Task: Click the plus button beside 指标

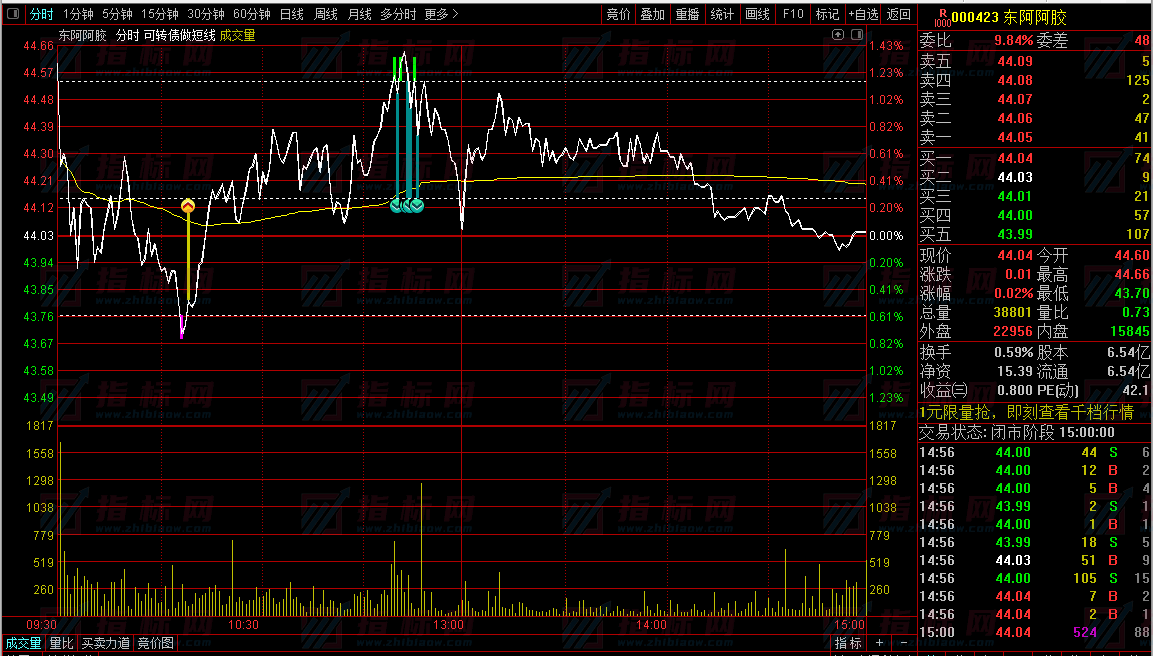Action: click(879, 642)
